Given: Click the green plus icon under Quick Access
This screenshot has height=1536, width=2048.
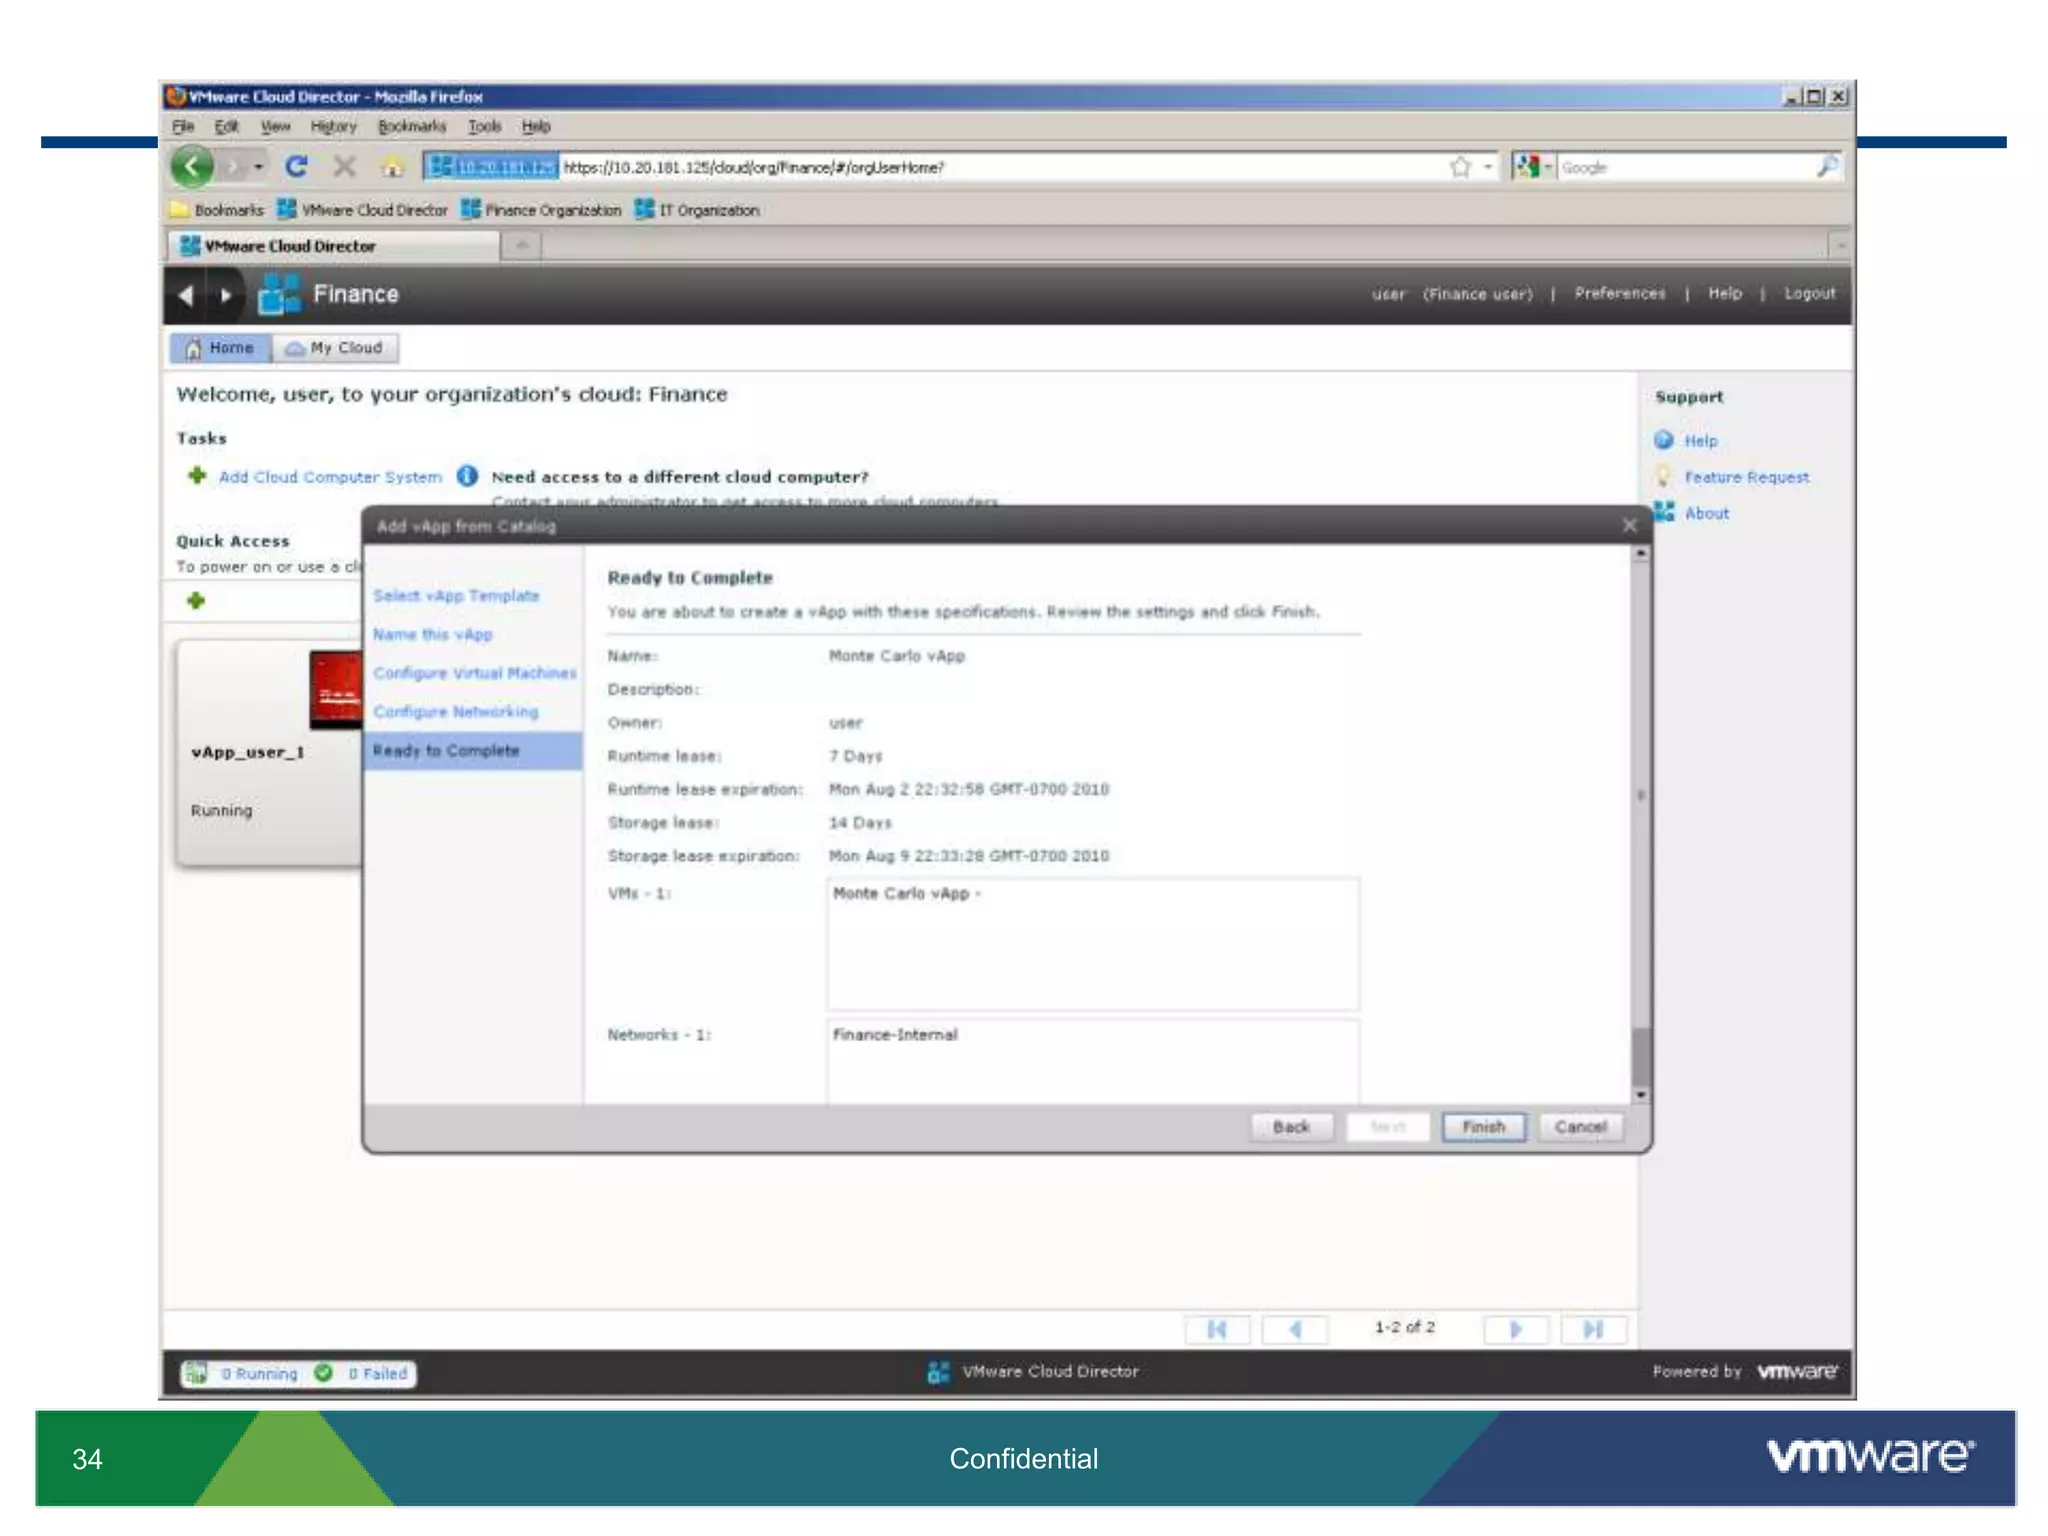Looking at the screenshot, I should (x=196, y=600).
